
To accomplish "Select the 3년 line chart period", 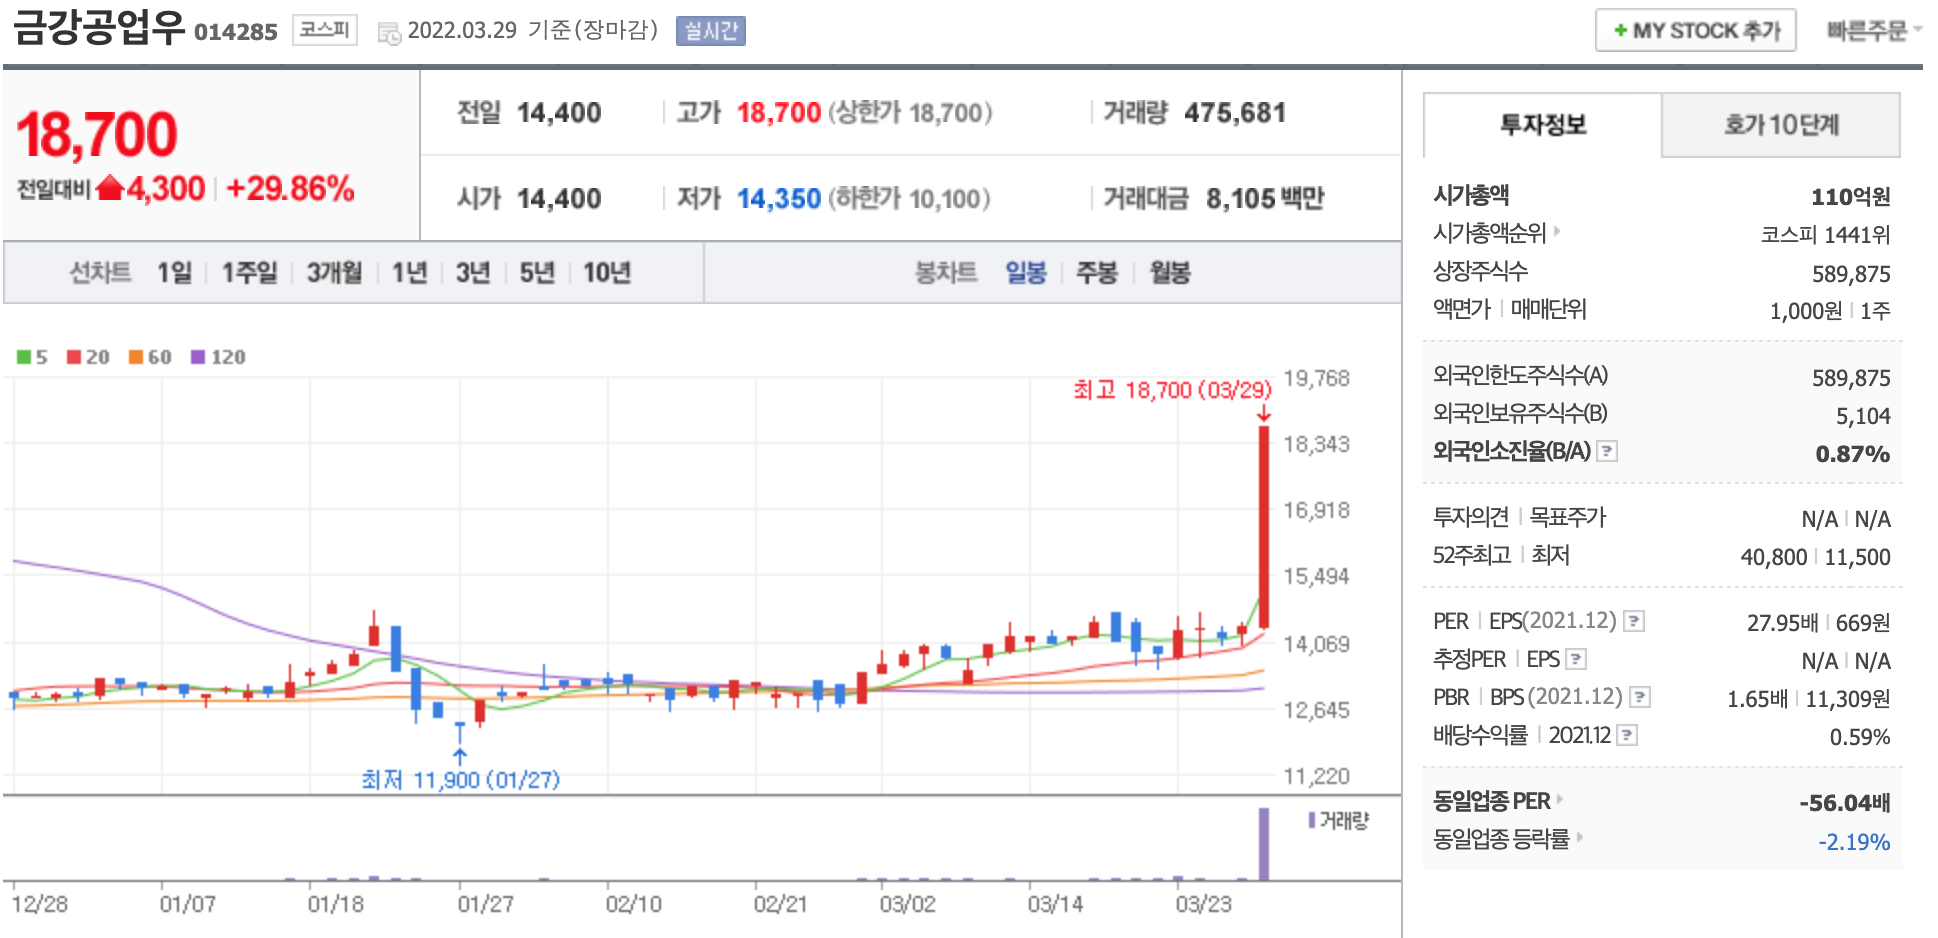I will tap(473, 272).
